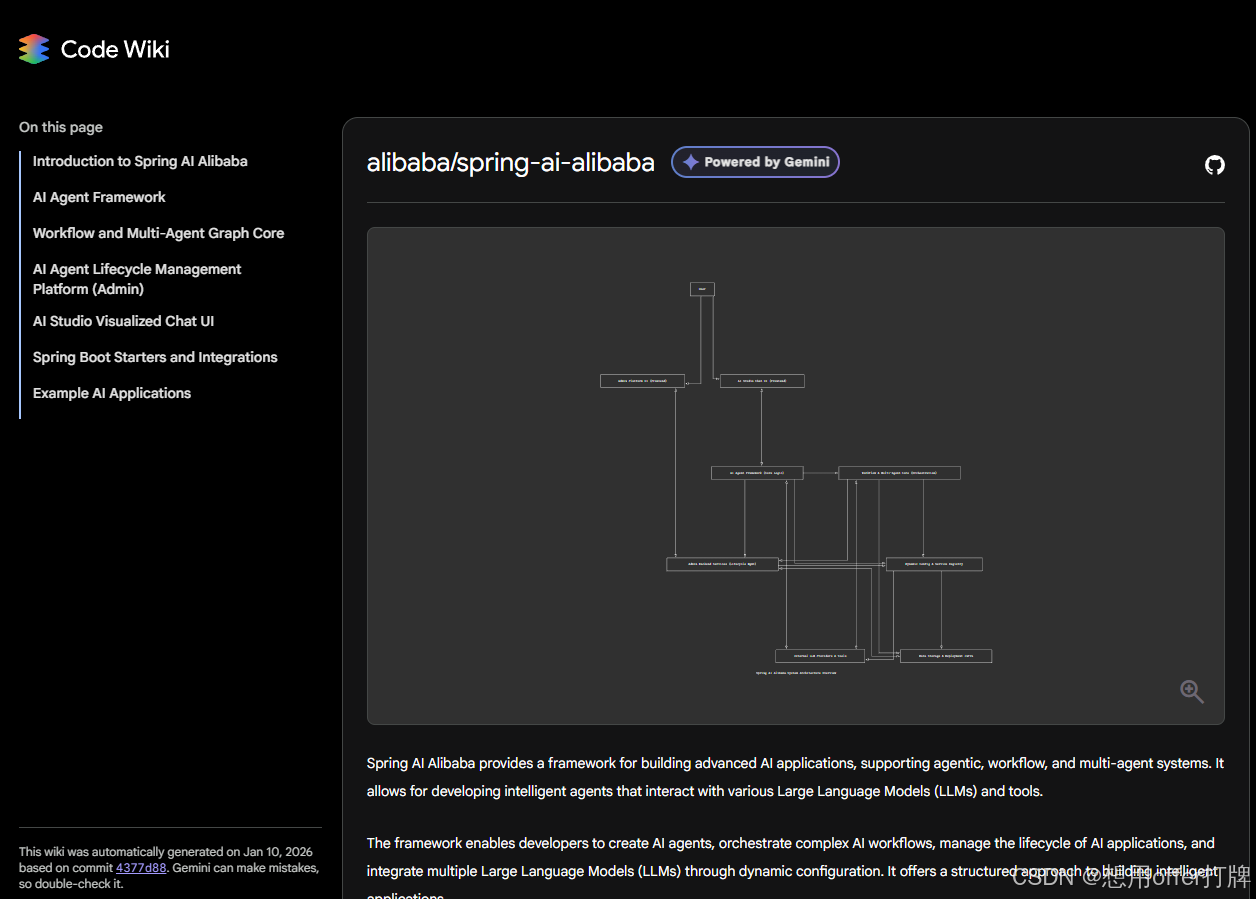Click the Admin Backend Services diagram node
Image resolution: width=1256 pixels, height=899 pixels.
pyautogui.click(x=722, y=564)
